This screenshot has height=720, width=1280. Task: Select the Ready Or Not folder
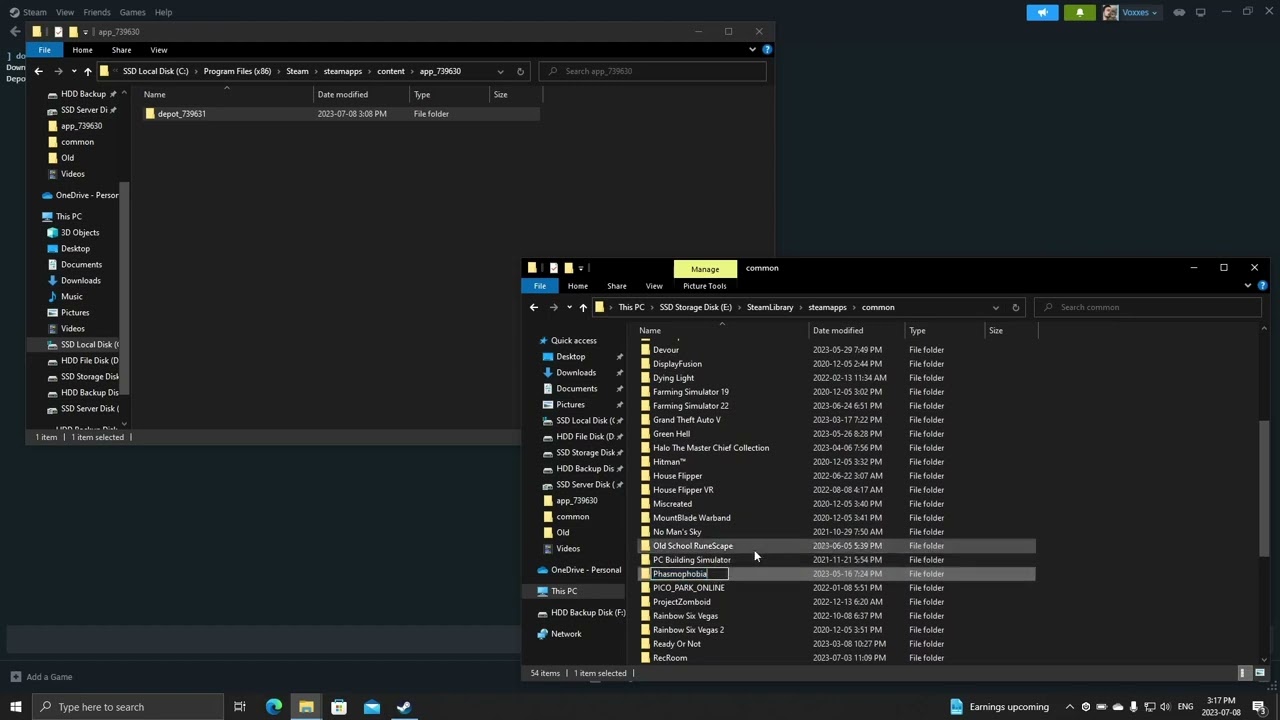(677, 644)
